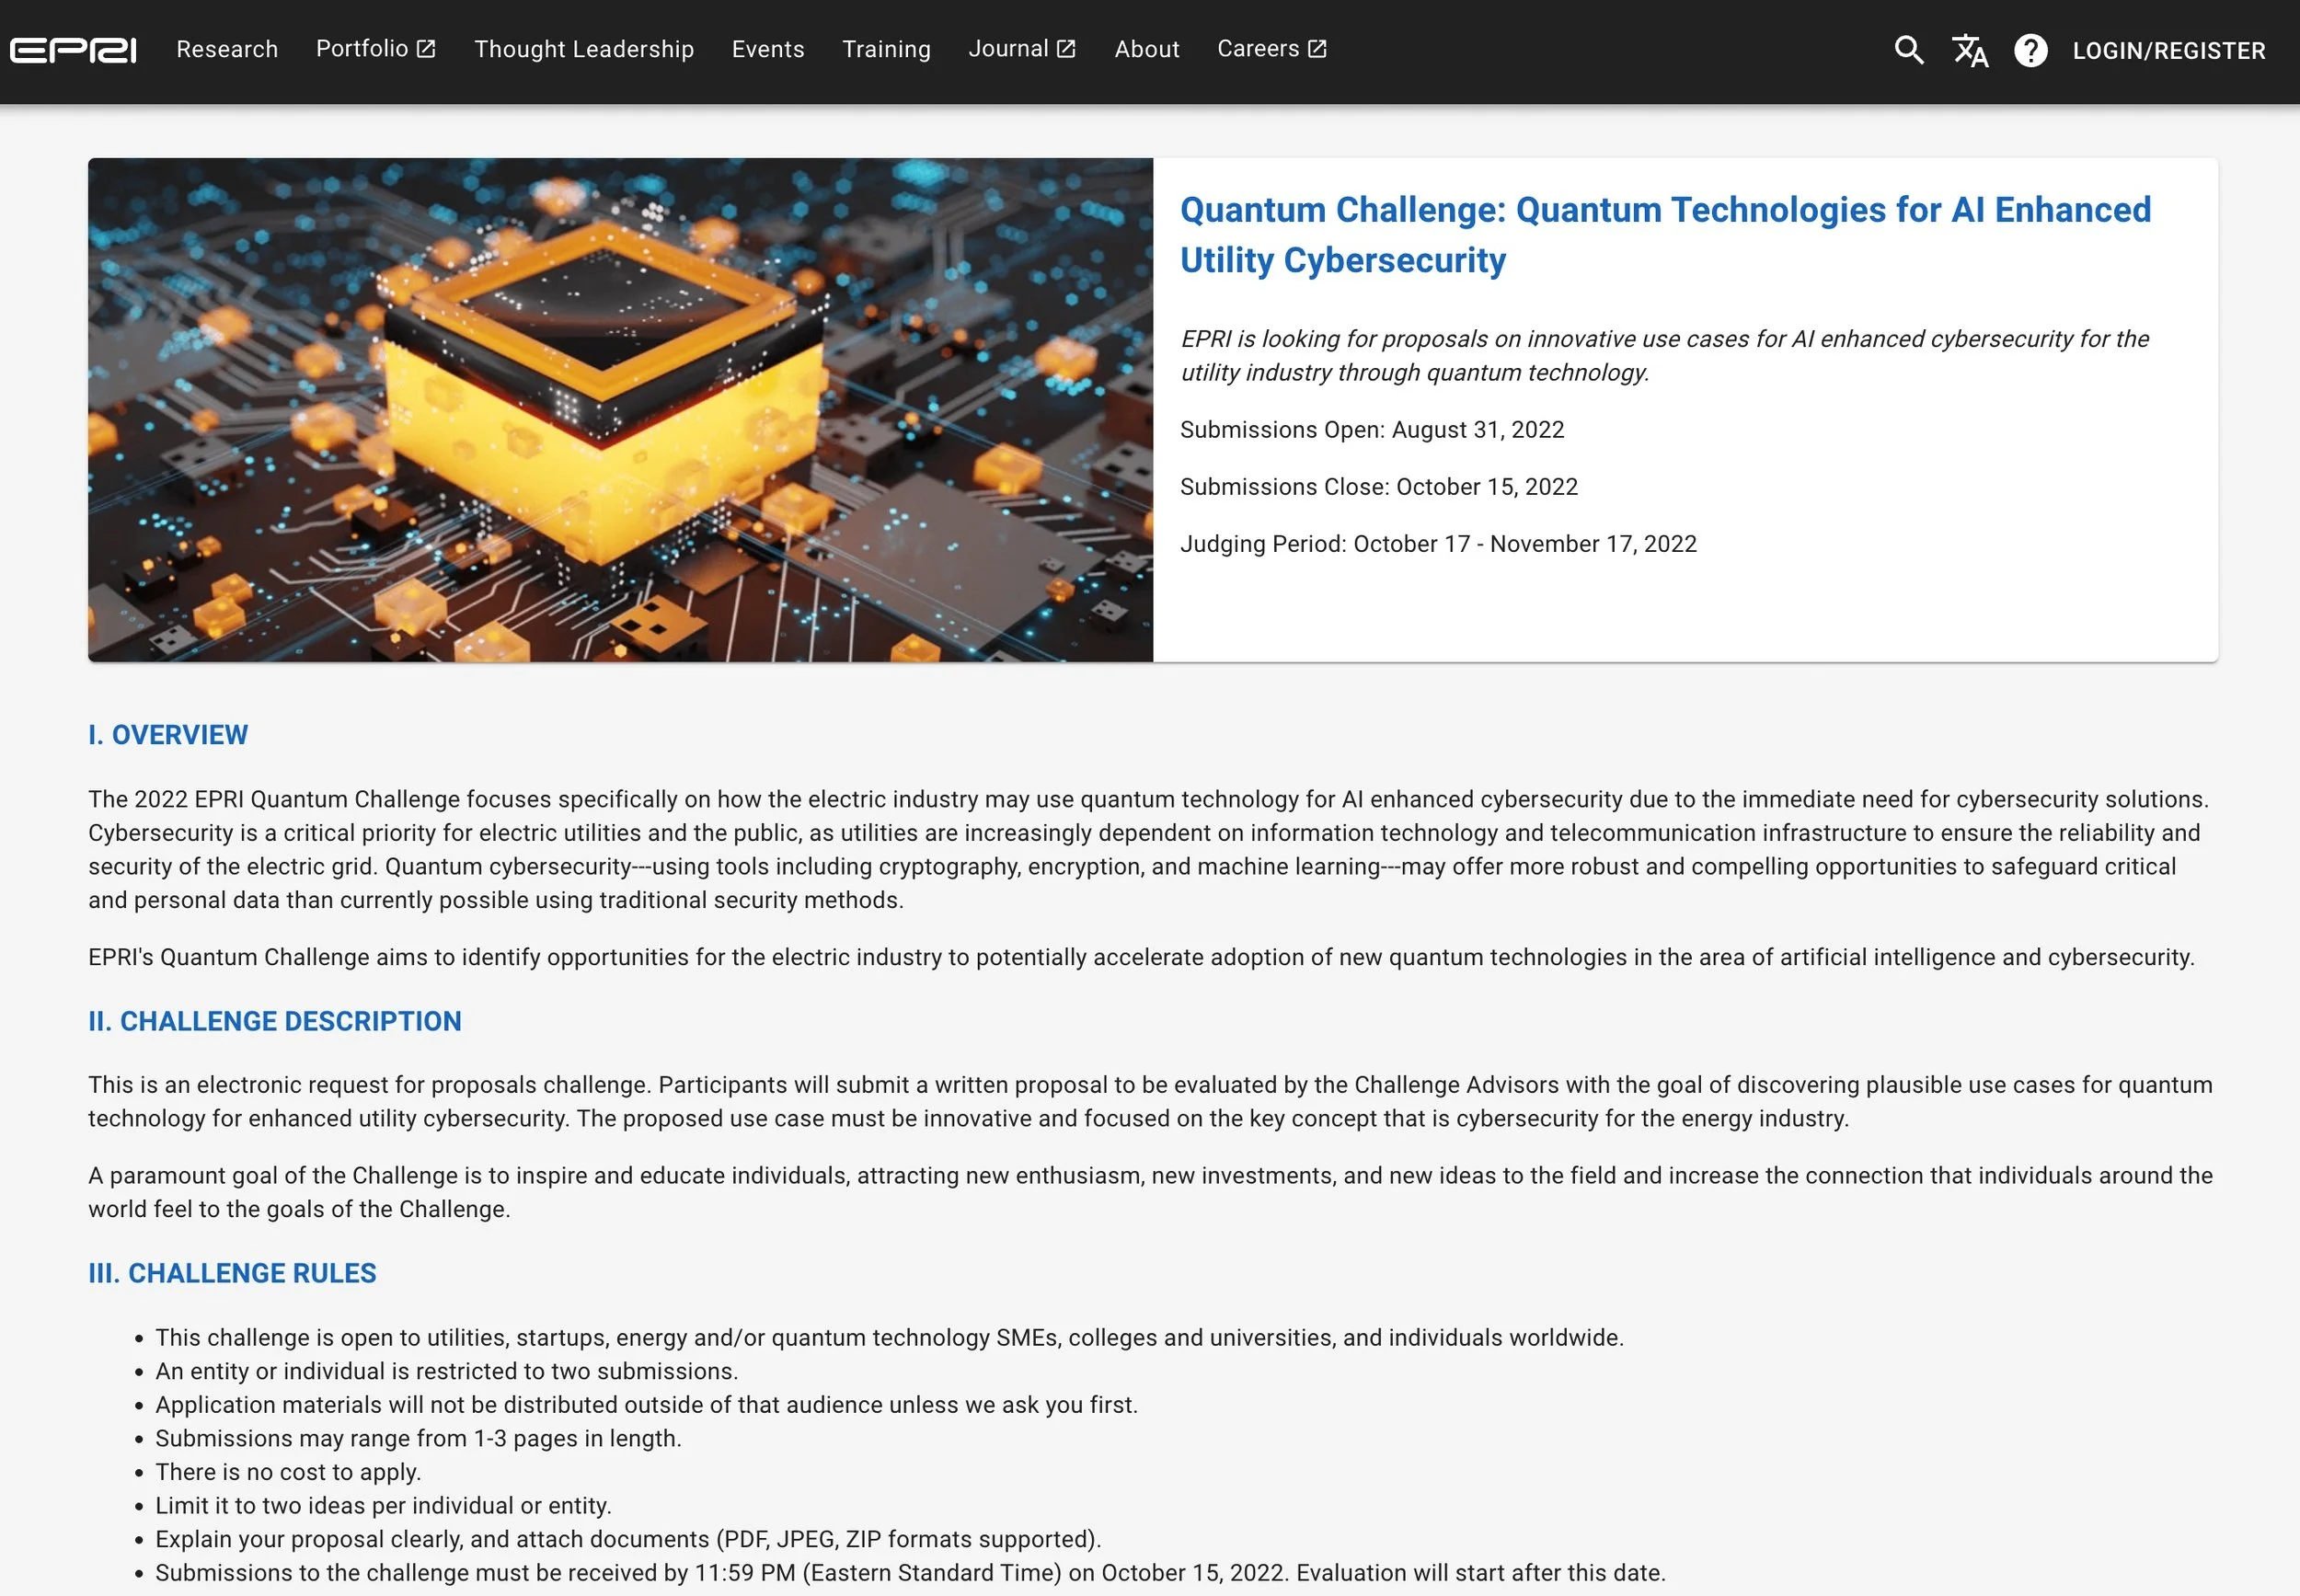
Task: Open the Thought Leadership menu
Action: 584,49
